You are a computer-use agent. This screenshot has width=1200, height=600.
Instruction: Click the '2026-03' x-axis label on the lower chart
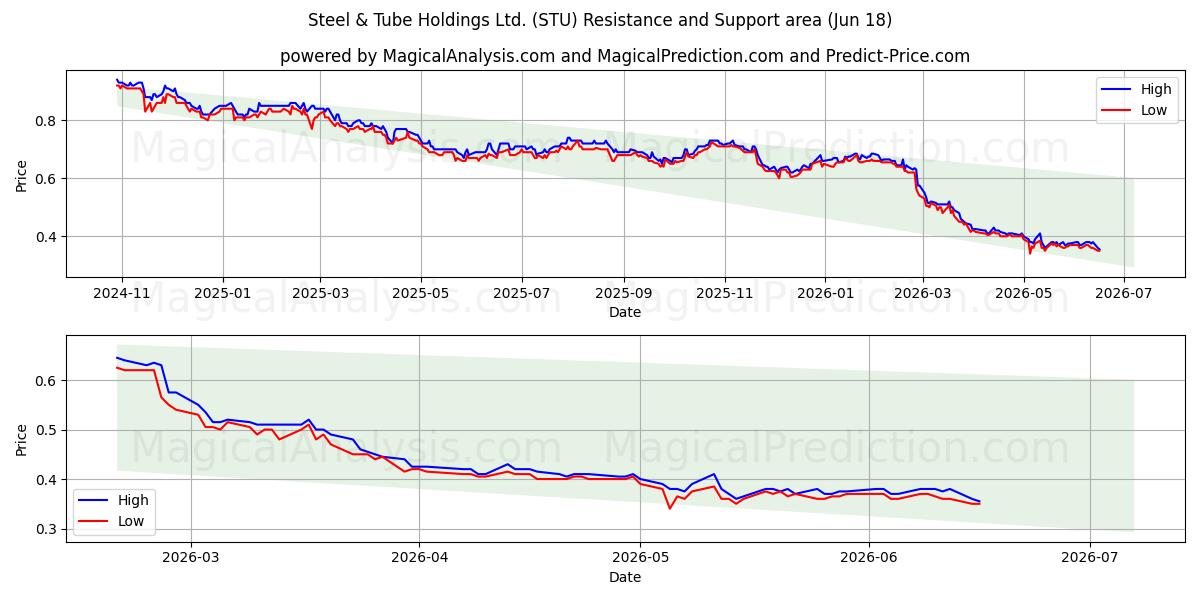pyautogui.click(x=190, y=558)
